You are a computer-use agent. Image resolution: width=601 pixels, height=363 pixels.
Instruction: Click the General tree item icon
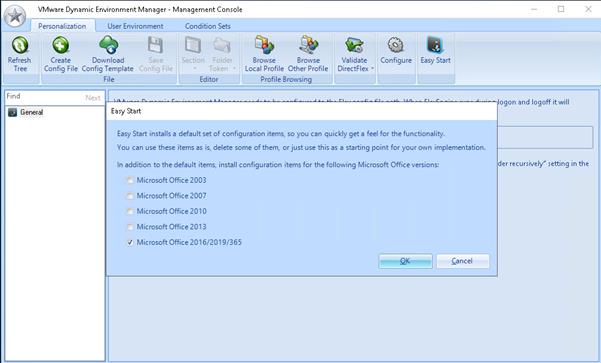(x=13, y=112)
